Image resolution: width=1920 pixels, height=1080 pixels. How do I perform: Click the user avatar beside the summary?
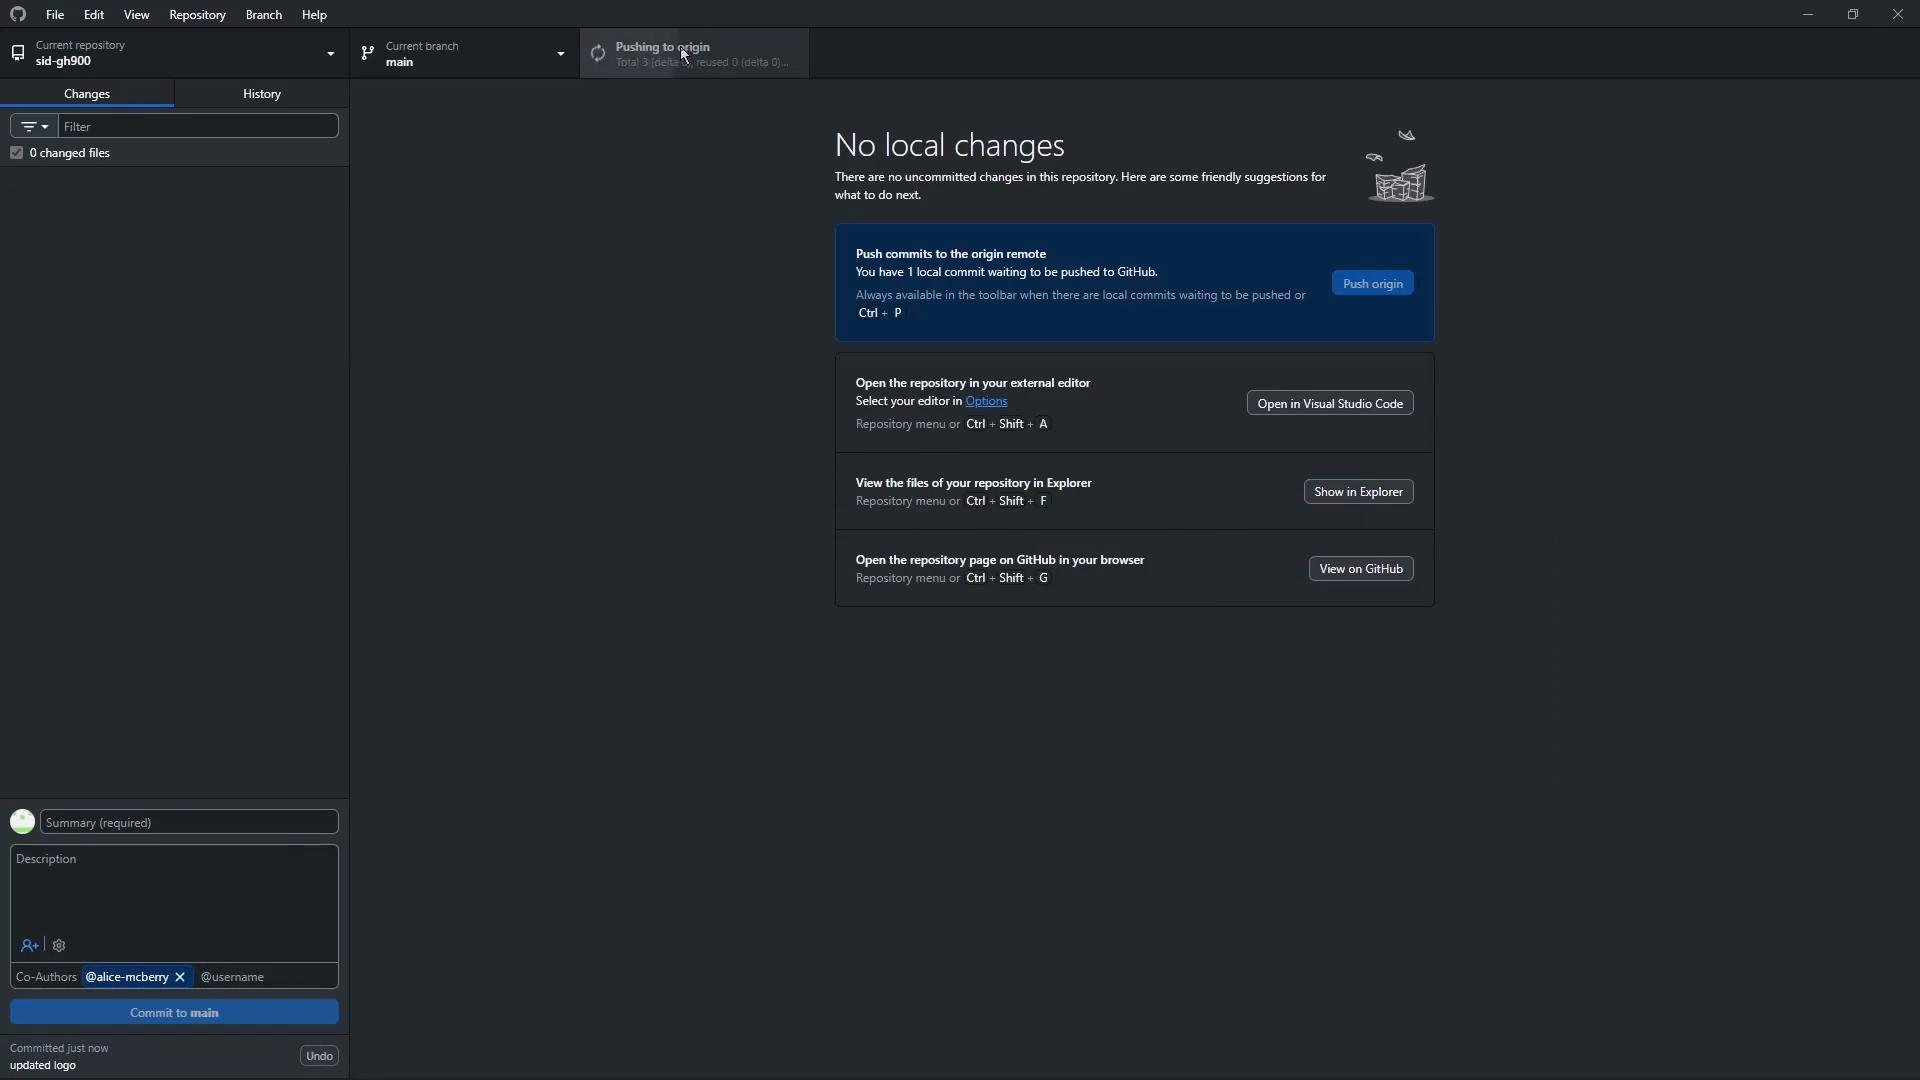click(22, 822)
